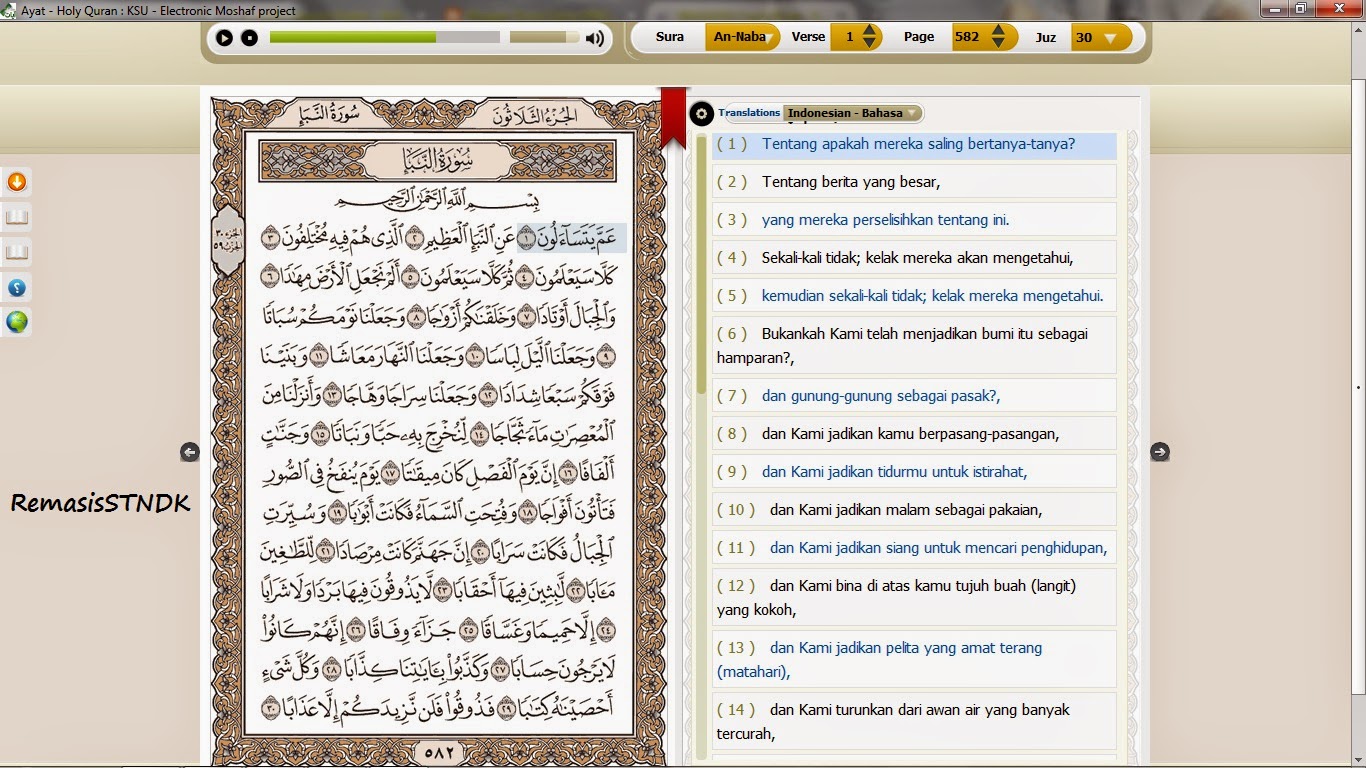Stop the recitation audio
Image resolution: width=1366 pixels, height=768 pixels.
click(249, 38)
